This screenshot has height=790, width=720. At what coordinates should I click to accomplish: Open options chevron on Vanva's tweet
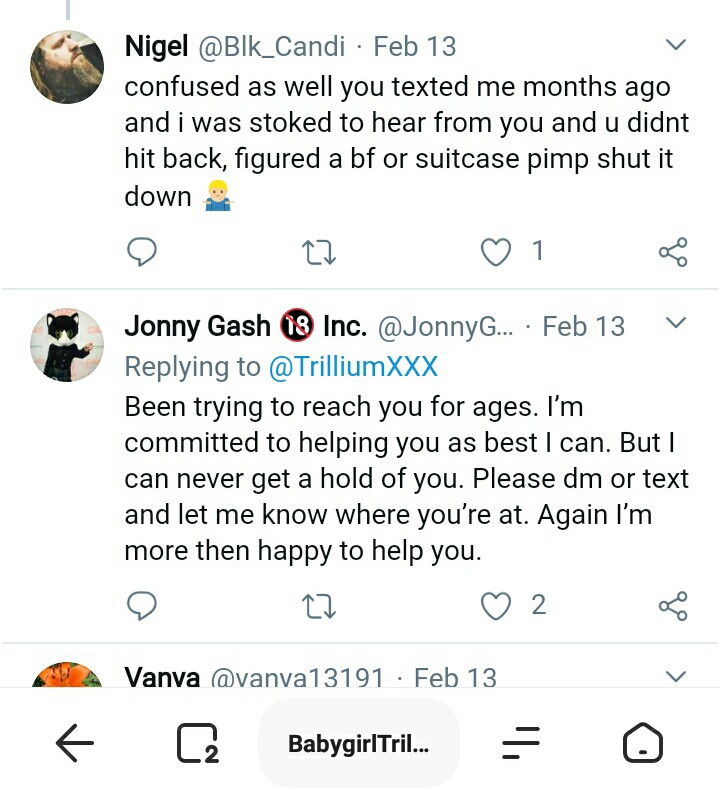676,676
